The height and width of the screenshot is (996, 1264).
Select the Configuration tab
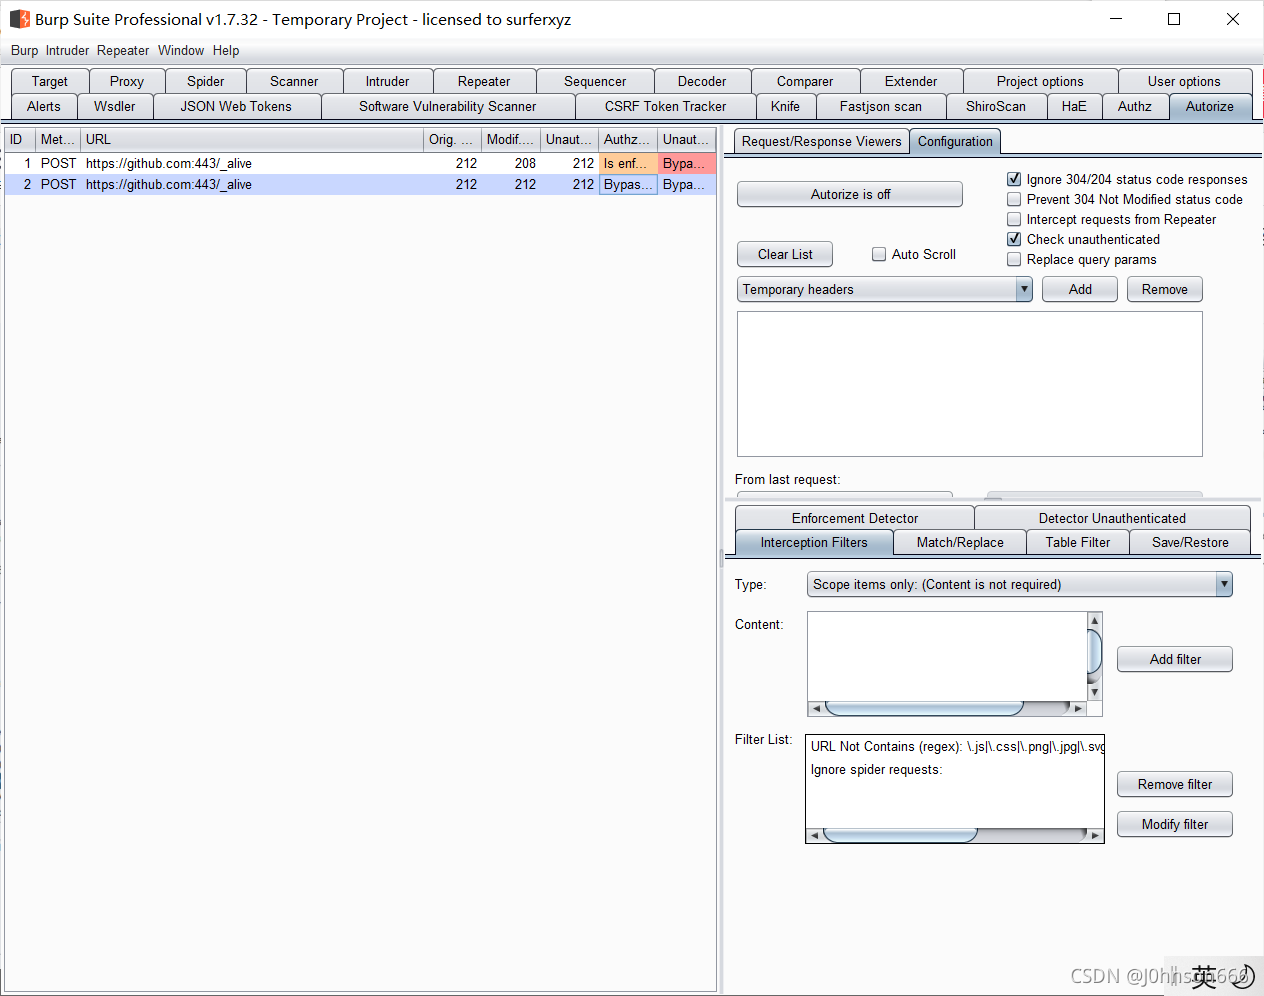pyautogui.click(x=955, y=141)
